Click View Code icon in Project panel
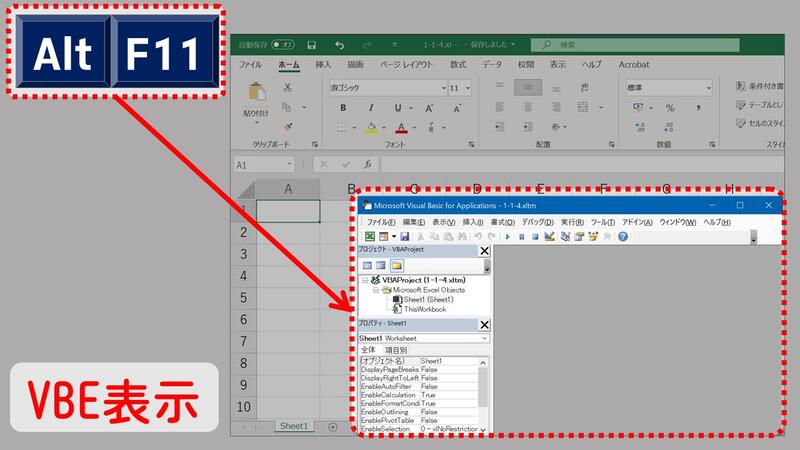The width and height of the screenshot is (800, 450). pos(367,265)
